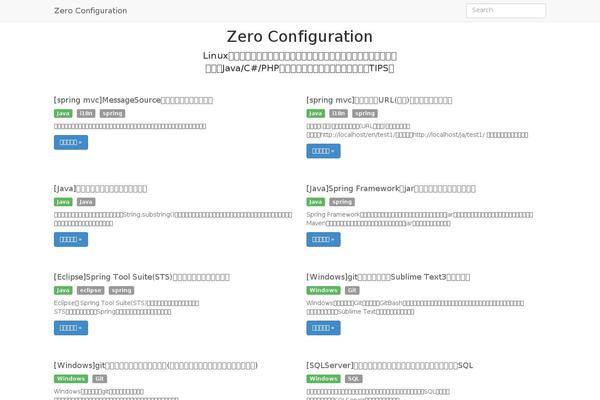600x400 pixels.
Task: Click Windows tag under Sublime Text3 post
Action: pos(323,291)
